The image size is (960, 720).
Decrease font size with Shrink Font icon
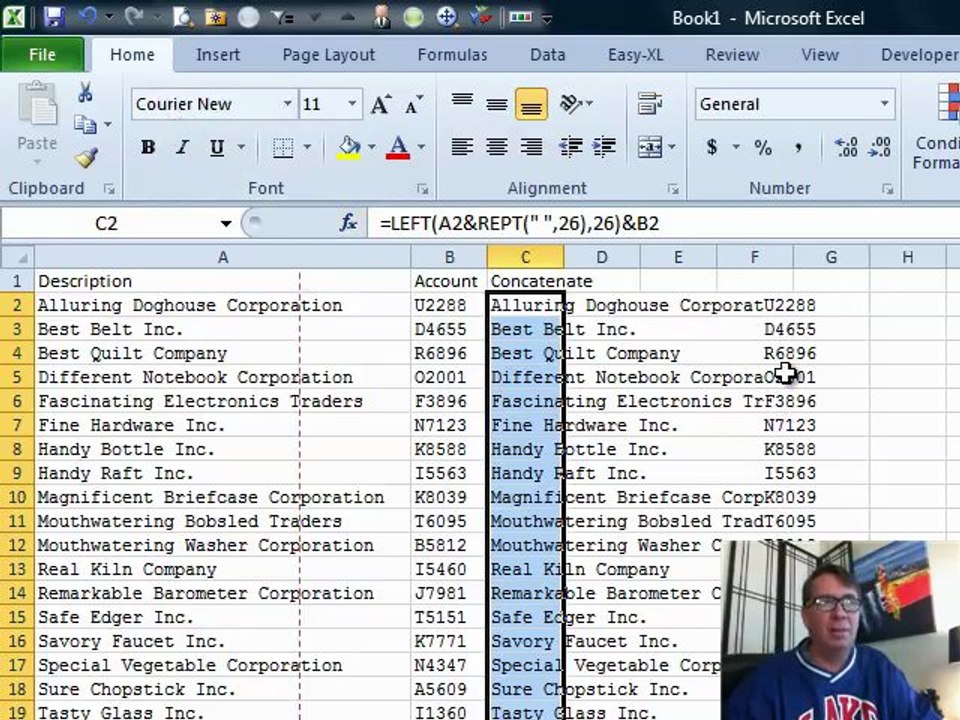point(414,105)
